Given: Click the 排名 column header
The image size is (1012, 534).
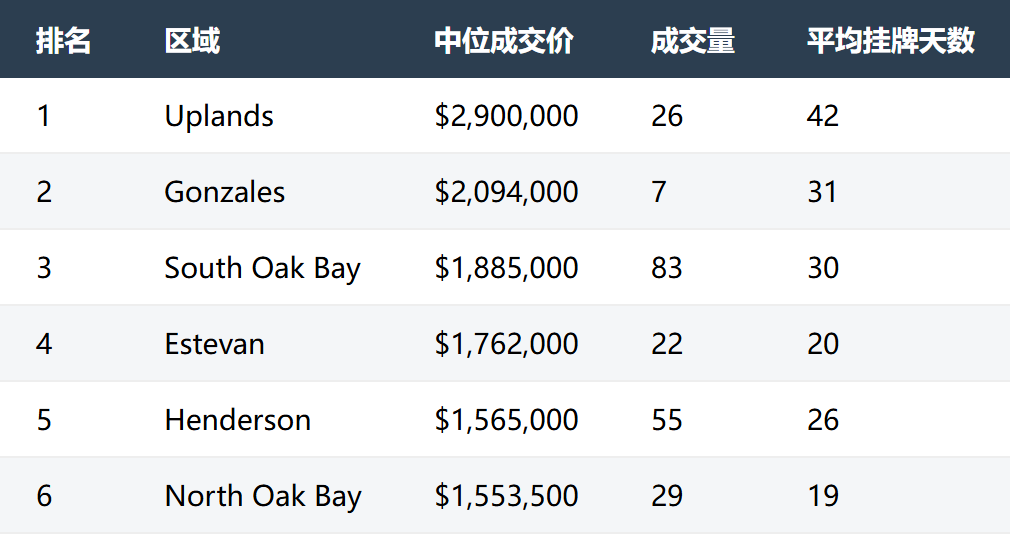Looking at the screenshot, I should tap(63, 41).
